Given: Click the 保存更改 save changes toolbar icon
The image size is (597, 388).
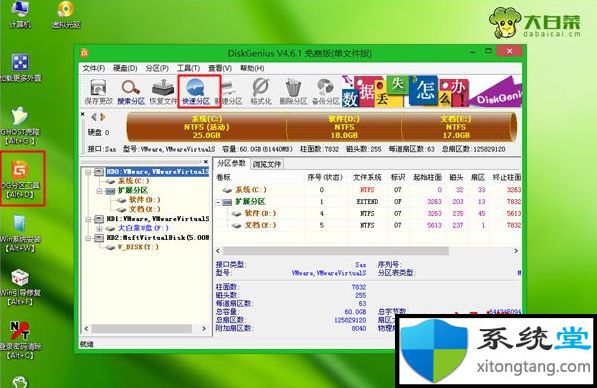Looking at the screenshot, I should tap(98, 91).
